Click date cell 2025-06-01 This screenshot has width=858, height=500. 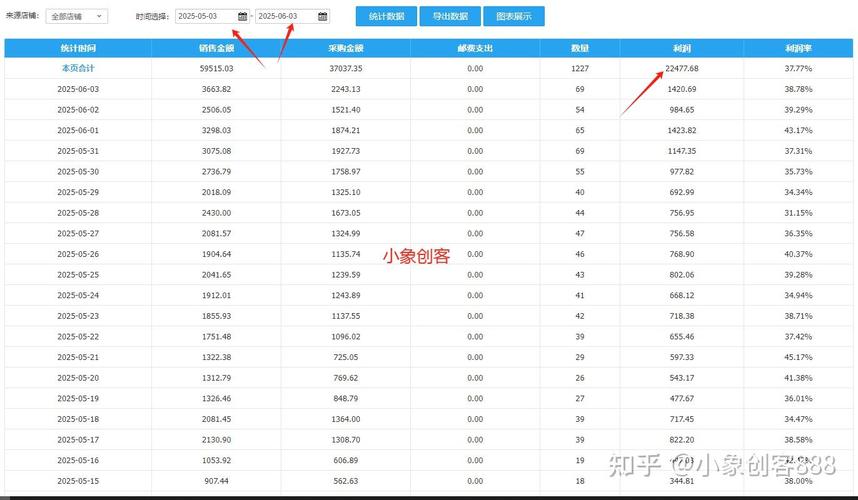pos(78,130)
